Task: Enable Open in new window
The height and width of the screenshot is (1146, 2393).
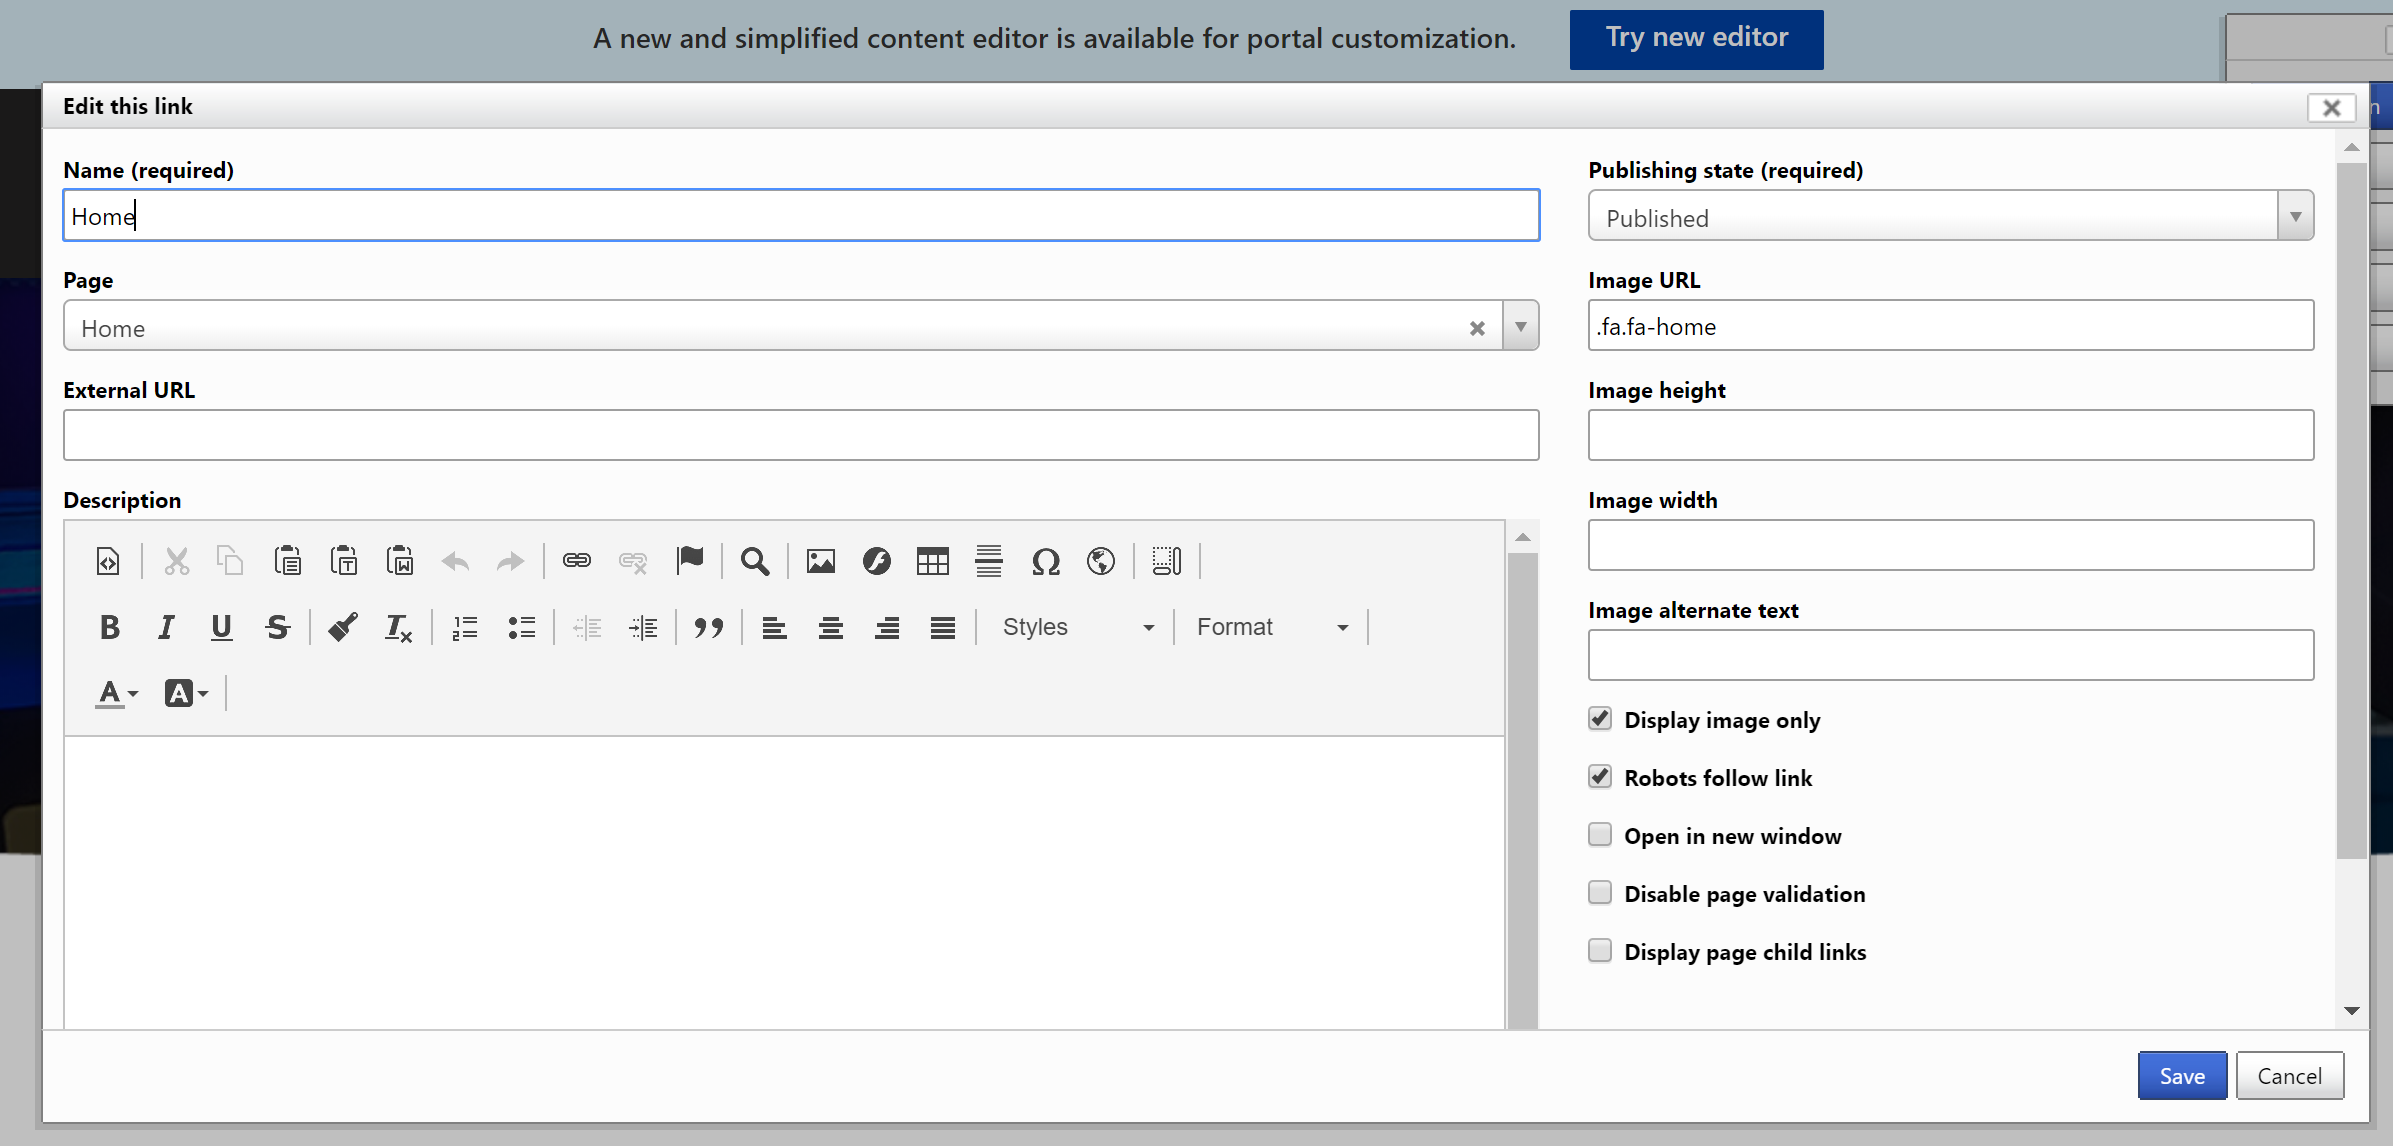Action: click(x=1599, y=834)
